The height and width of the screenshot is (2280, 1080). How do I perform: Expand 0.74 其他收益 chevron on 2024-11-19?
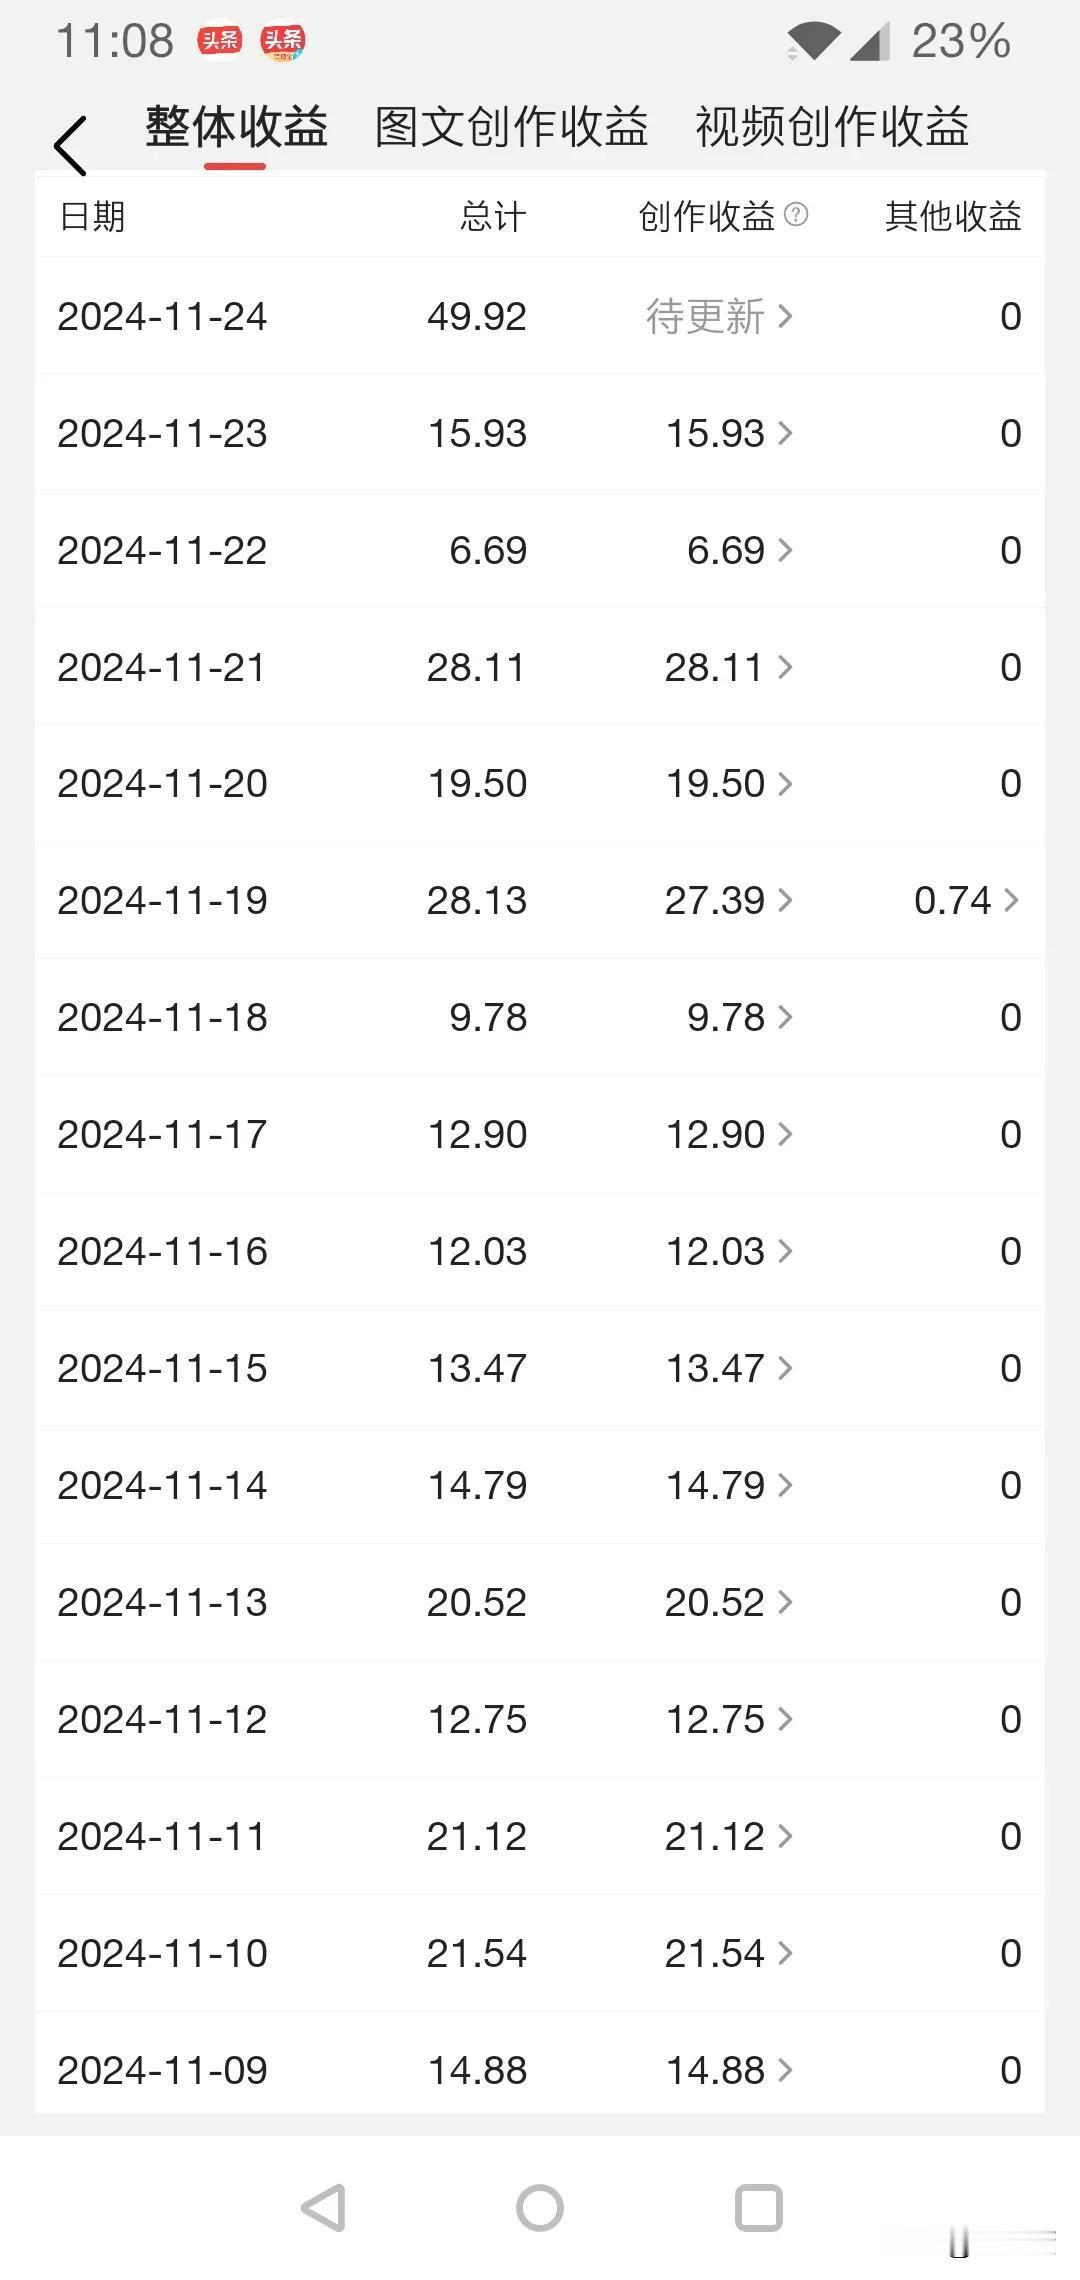(1011, 901)
